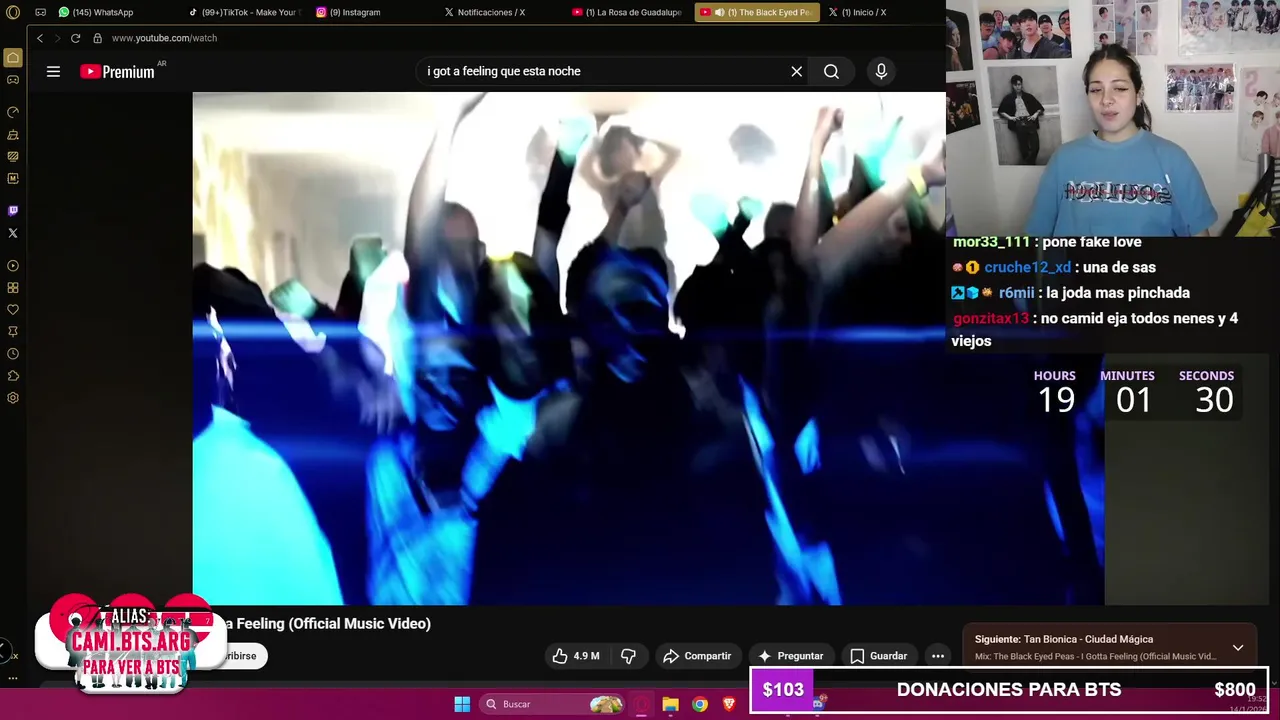
Task: Click the video title Feeling (Official Music Video)
Action: pyautogui.click(x=327, y=623)
